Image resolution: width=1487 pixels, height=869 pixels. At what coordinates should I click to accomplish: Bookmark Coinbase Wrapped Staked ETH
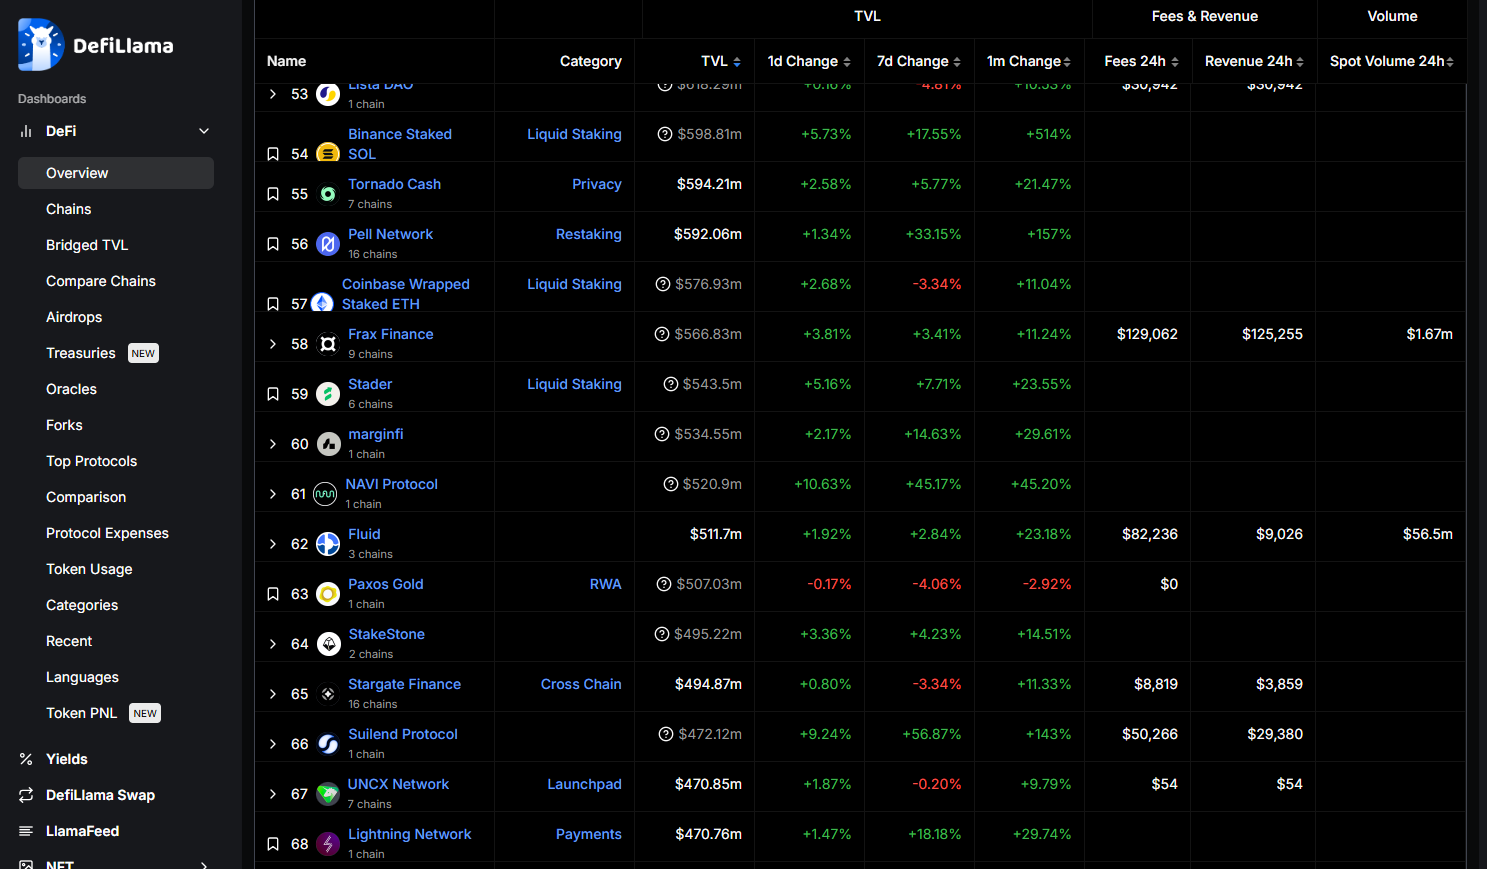tap(273, 304)
